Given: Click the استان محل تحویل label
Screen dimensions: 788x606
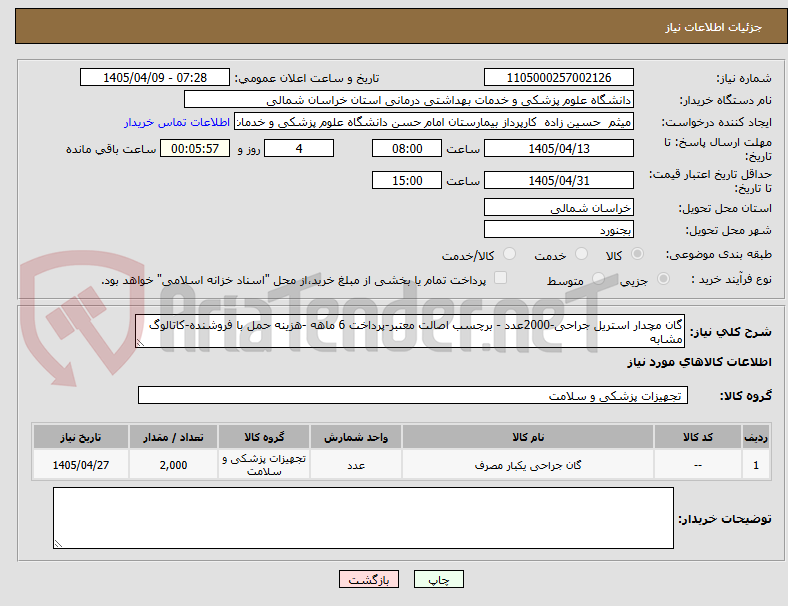Looking at the screenshot, I should click(x=725, y=208).
